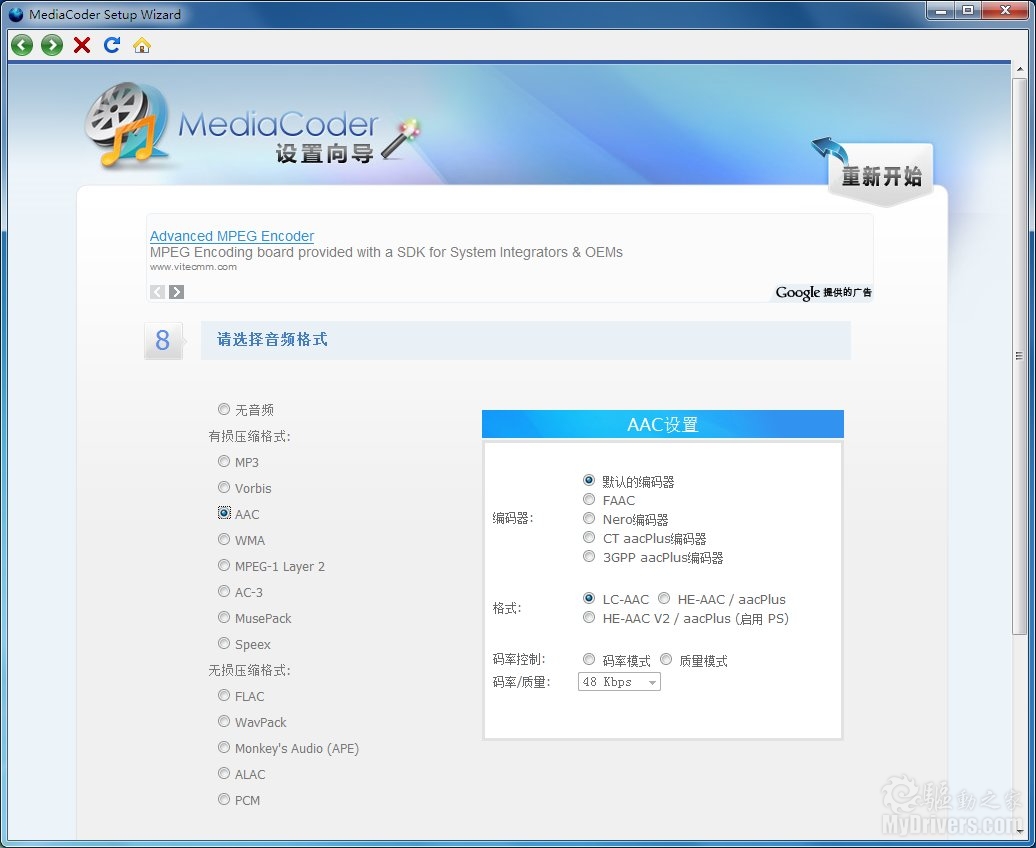1036x848 pixels.
Task: Enable HE-AAC / aacPlus format
Action: point(664,599)
